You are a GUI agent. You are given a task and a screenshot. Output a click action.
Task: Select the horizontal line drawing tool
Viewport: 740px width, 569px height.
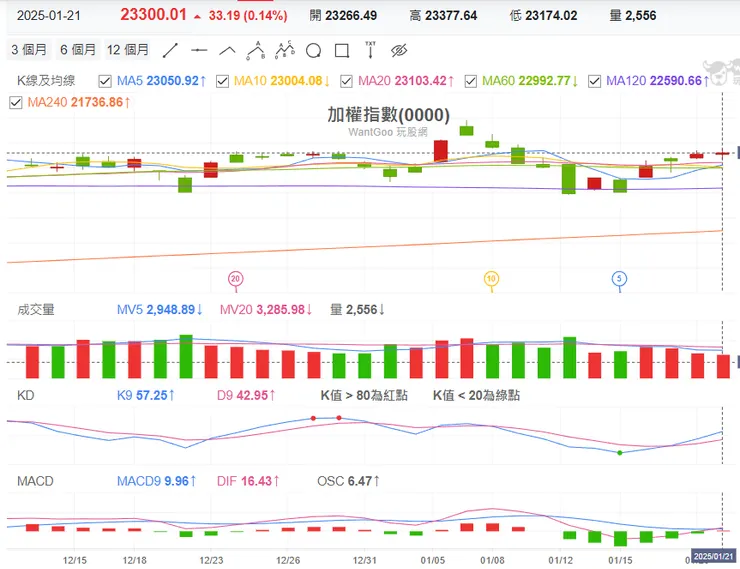(199, 50)
